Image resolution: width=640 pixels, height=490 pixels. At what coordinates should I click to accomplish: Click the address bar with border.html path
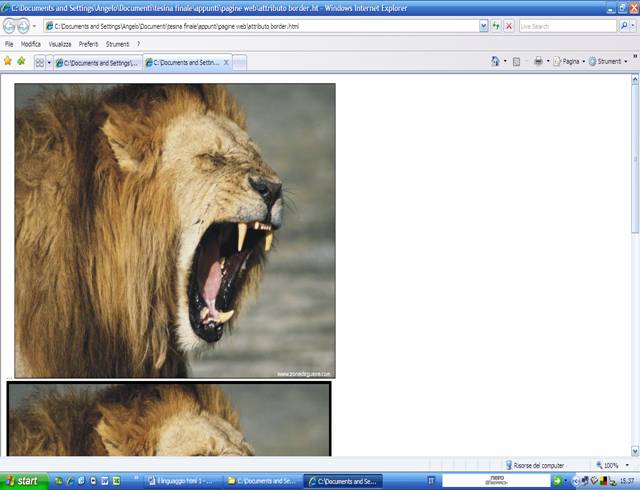[262, 26]
